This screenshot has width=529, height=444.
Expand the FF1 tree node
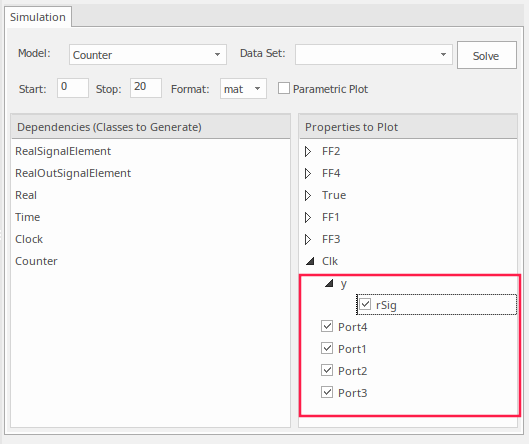(308, 217)
